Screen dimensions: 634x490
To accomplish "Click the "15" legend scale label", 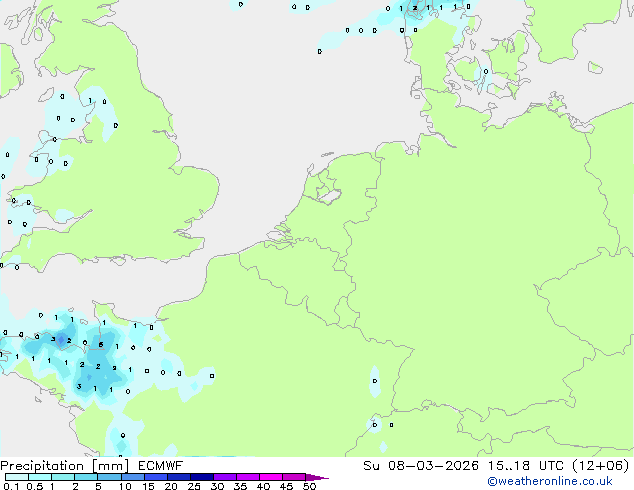I will pos(148,486).
